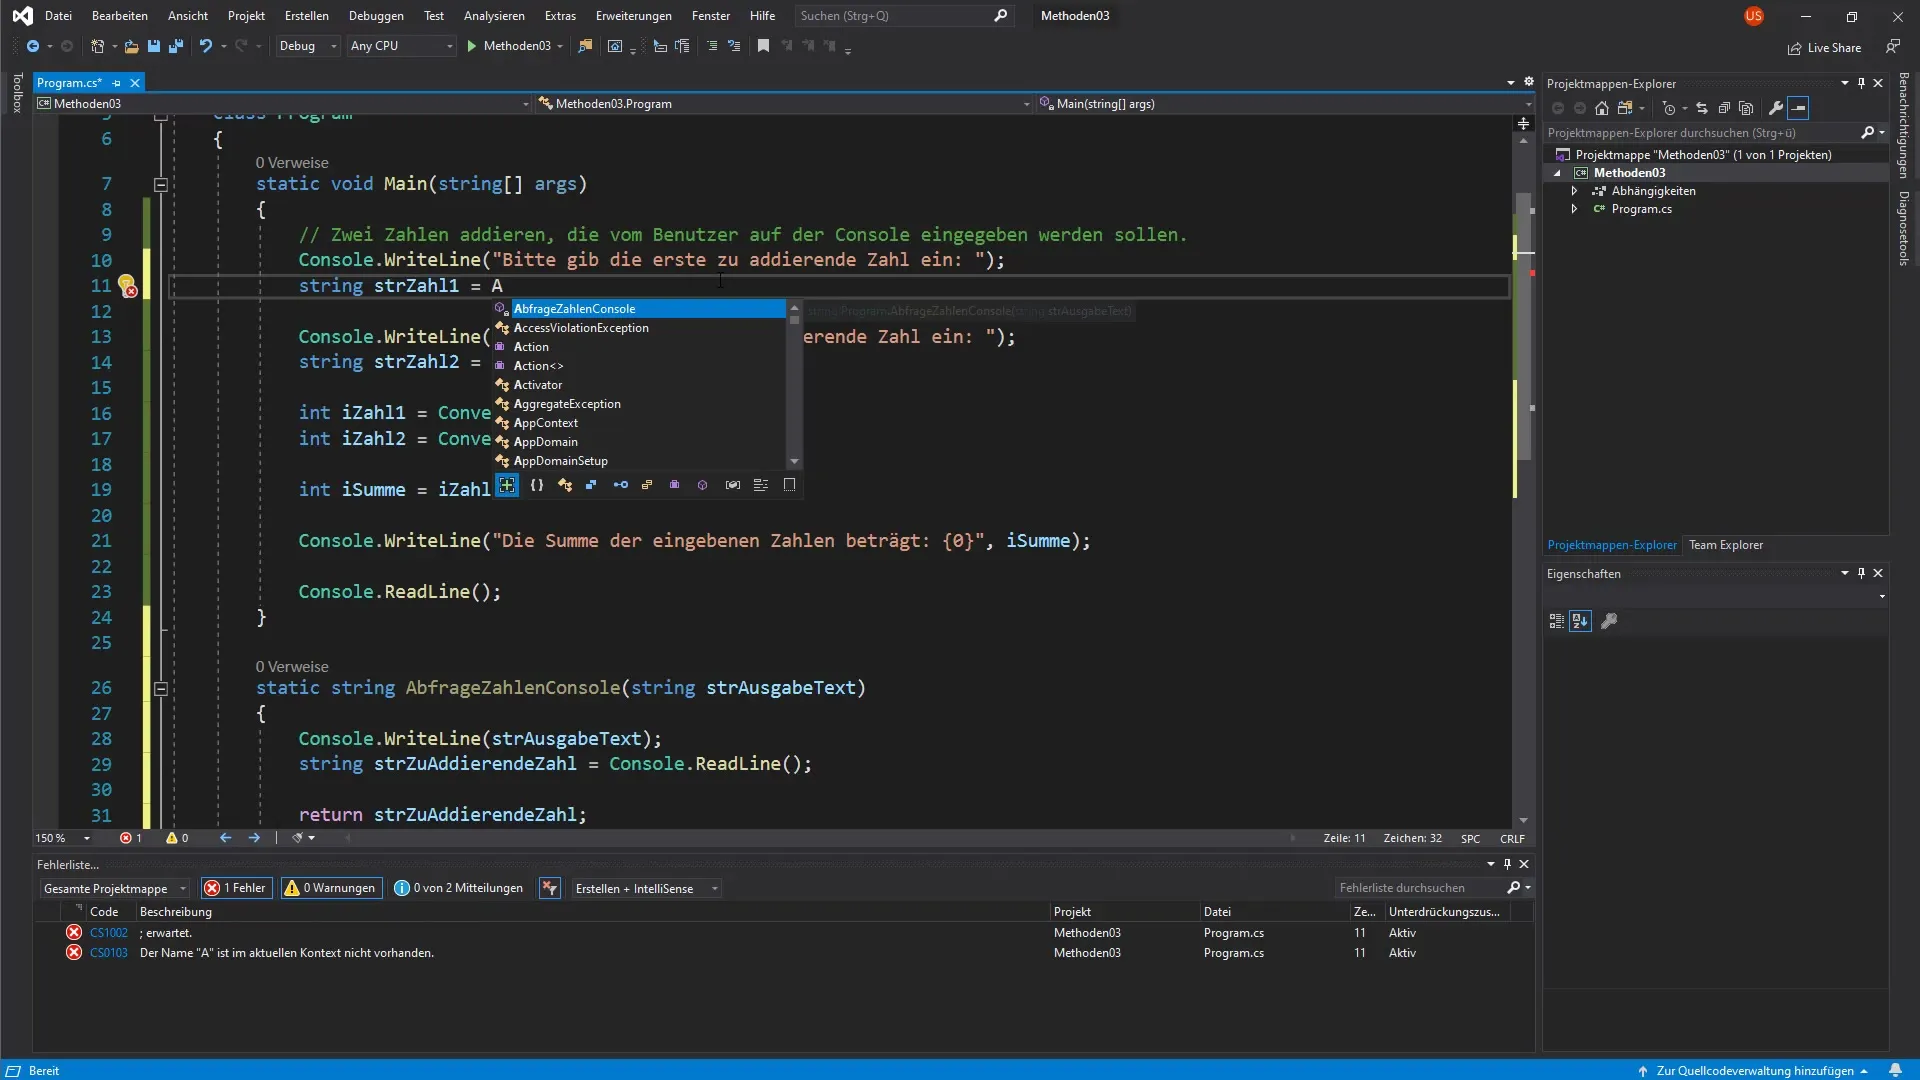This screenshot has height=1080, width=1920.
Task: Click Show All Files icon in Projektmappen-Explorer
Action: [x=1746, y=108]
